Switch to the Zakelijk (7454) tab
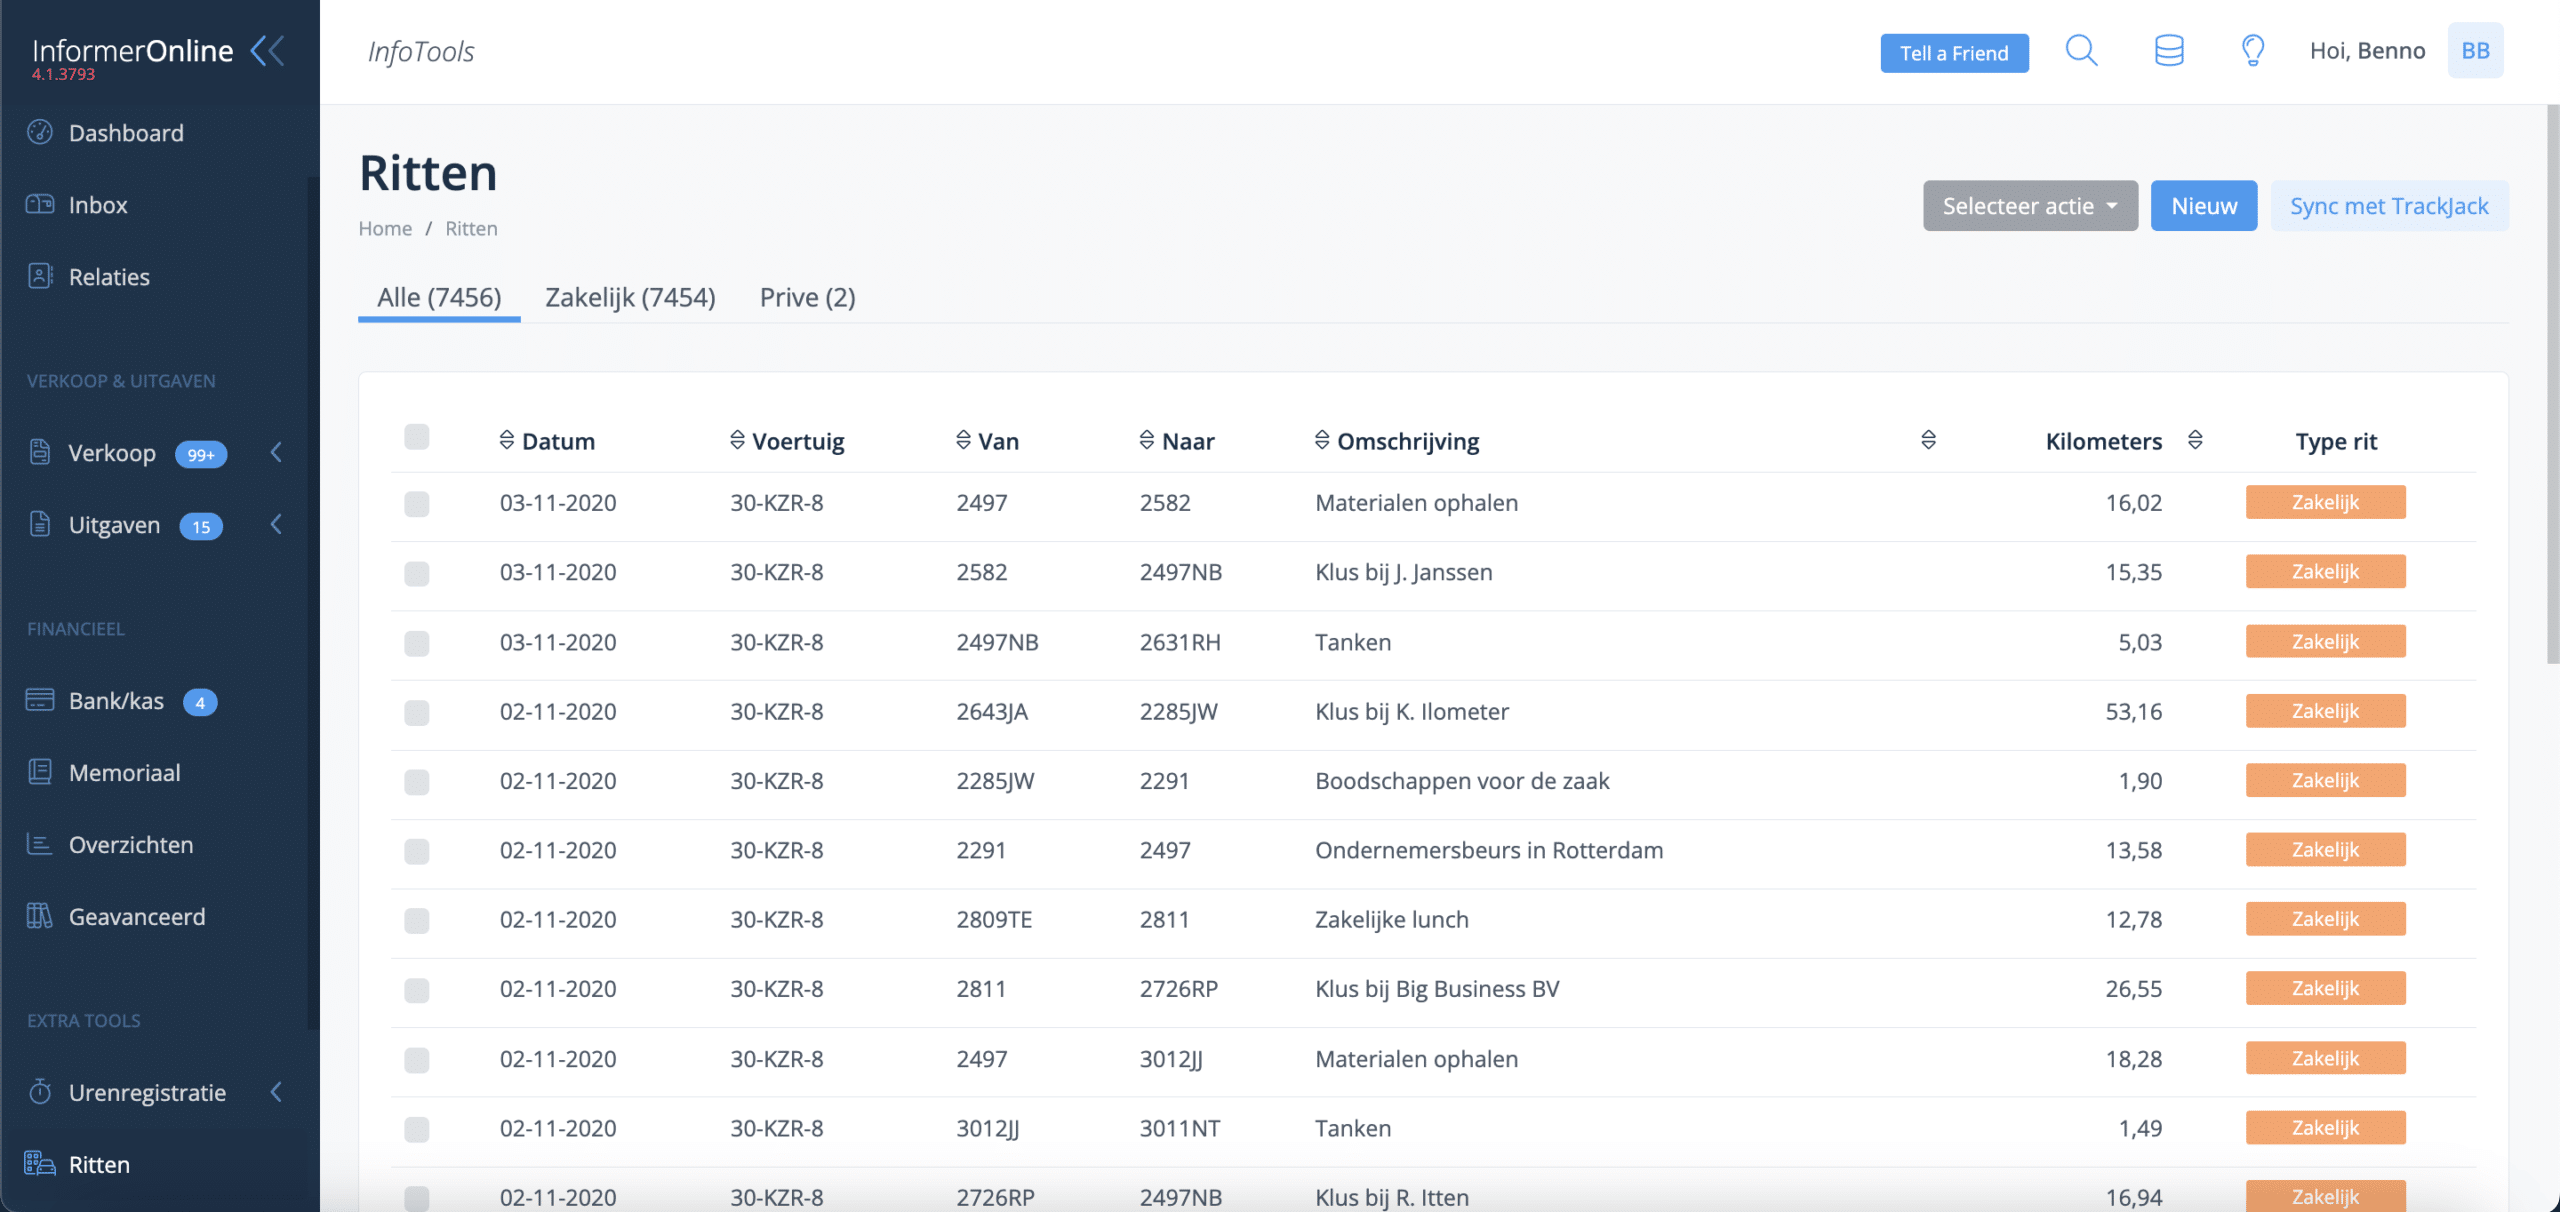This screenshot has width=2560, height=1212. 630,297
